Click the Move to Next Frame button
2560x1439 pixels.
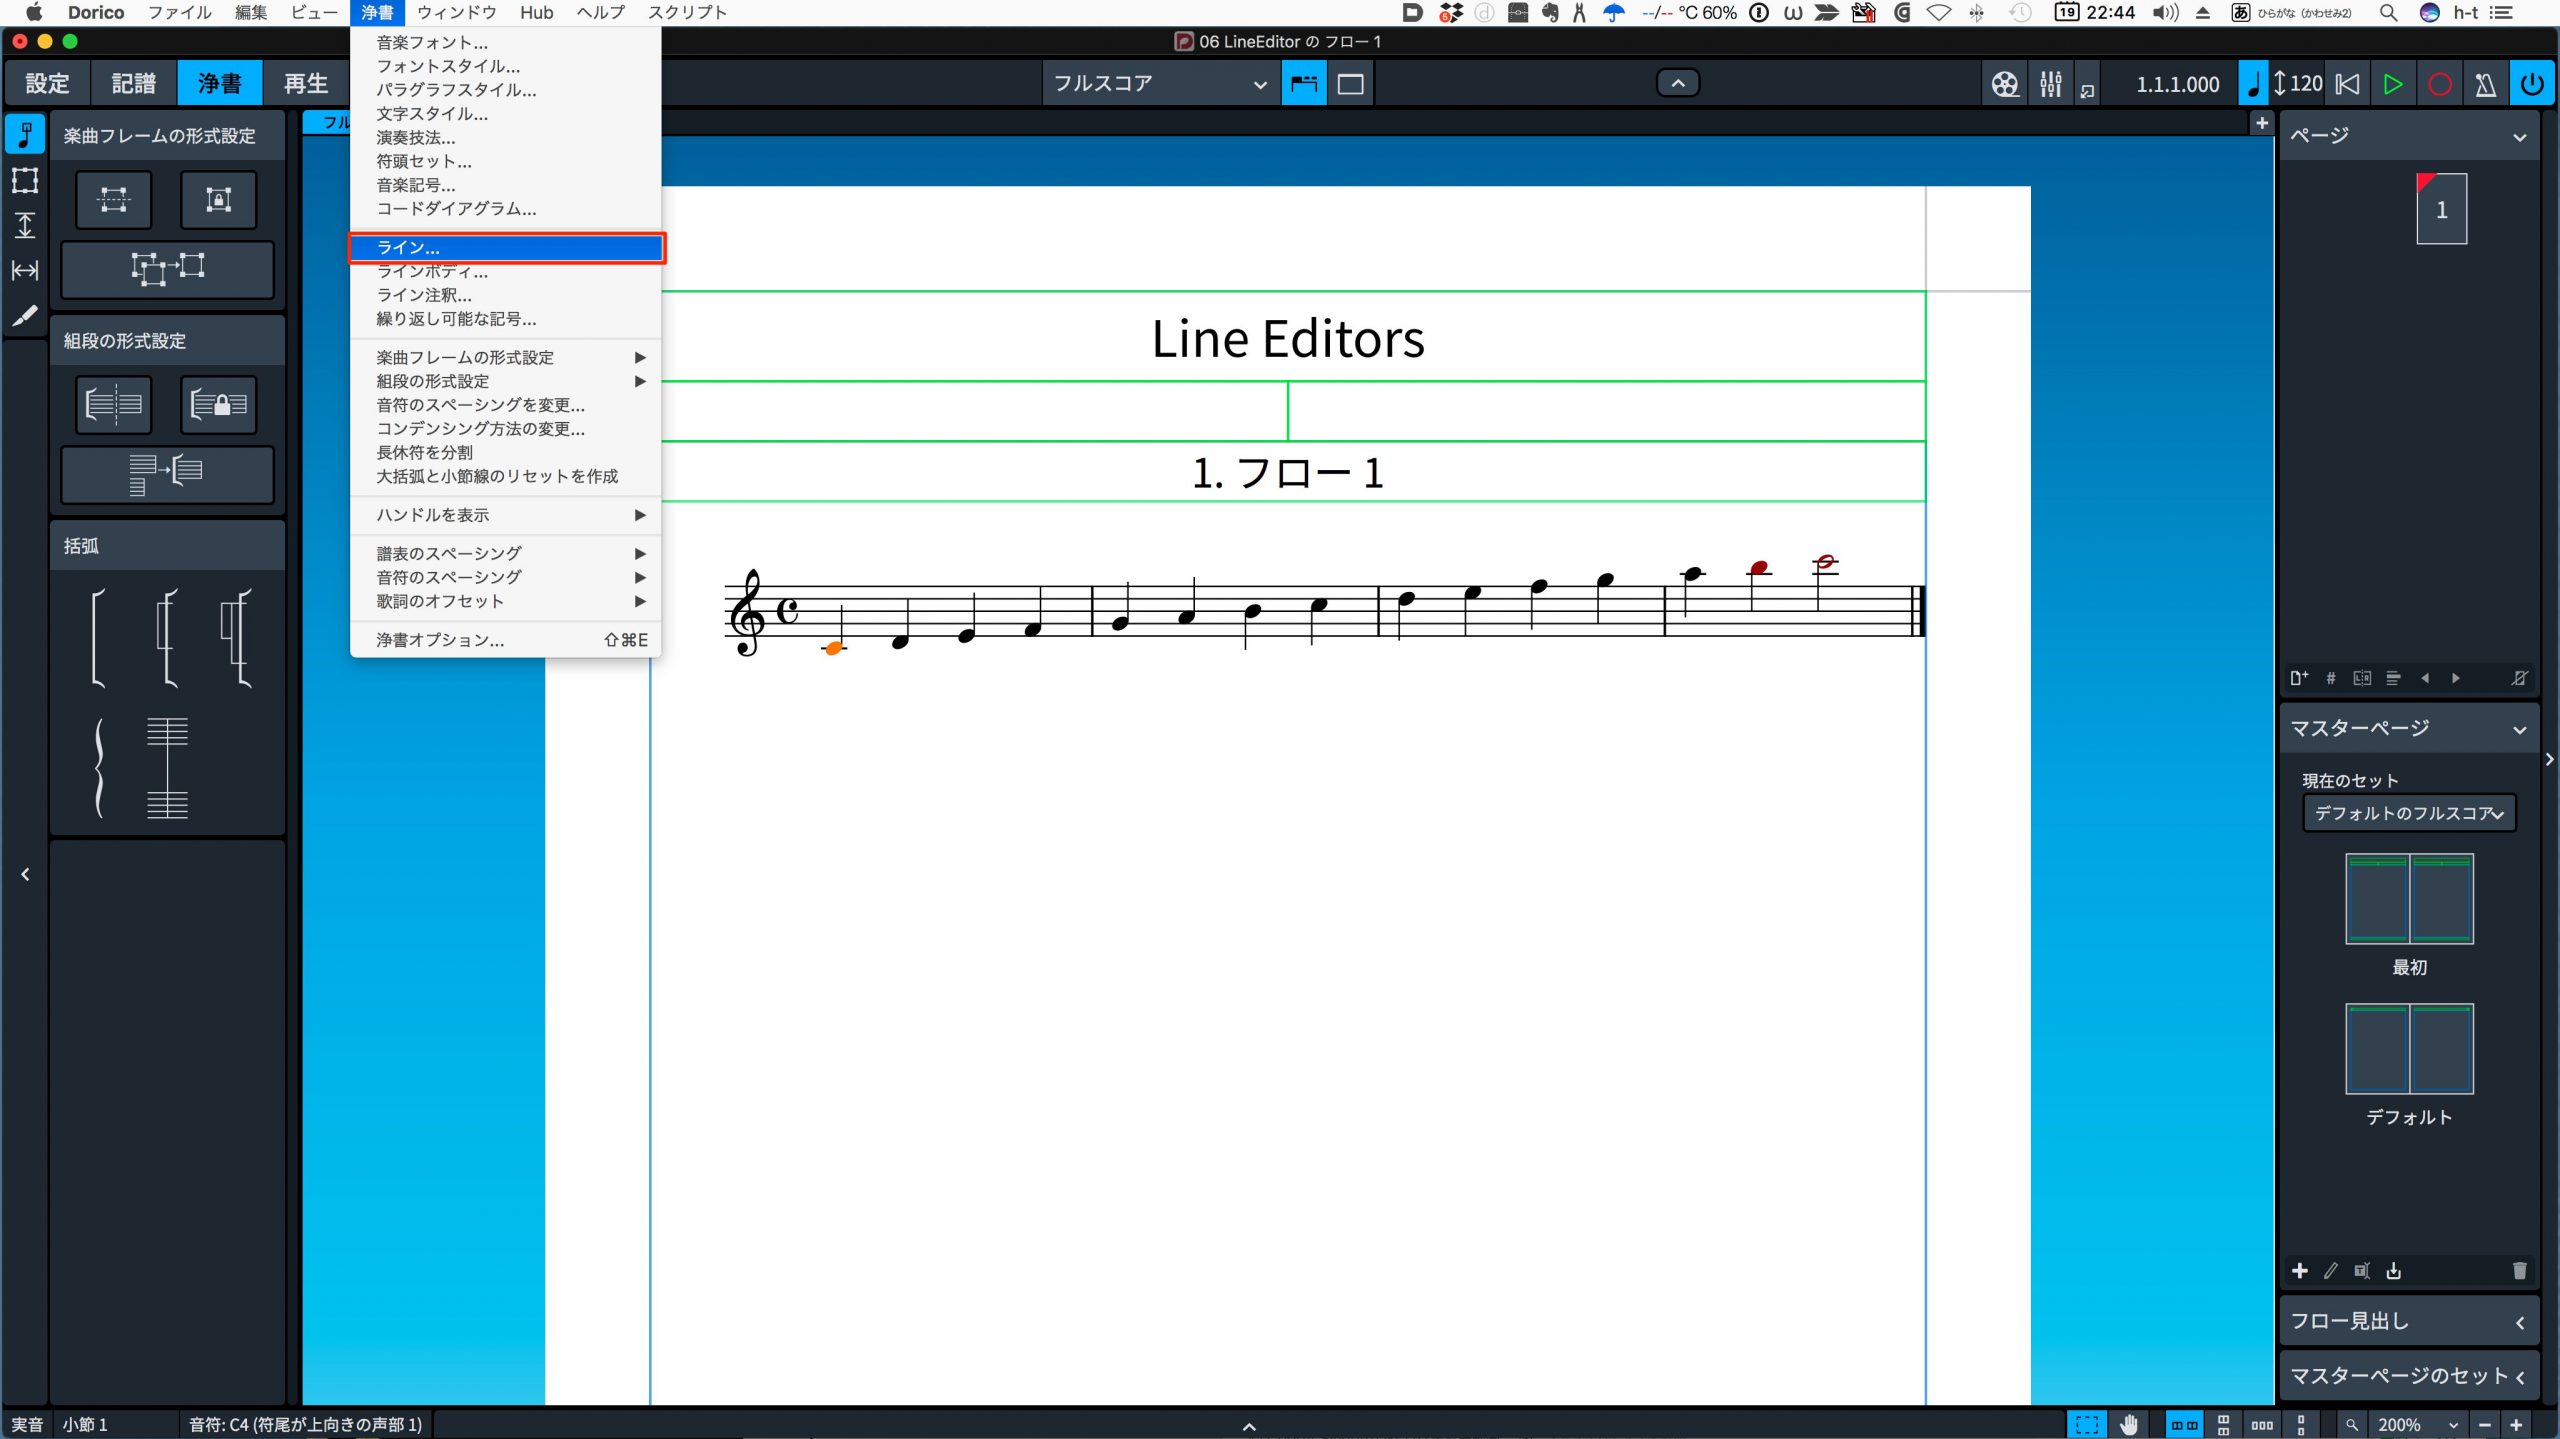click(x=167, y=268)
